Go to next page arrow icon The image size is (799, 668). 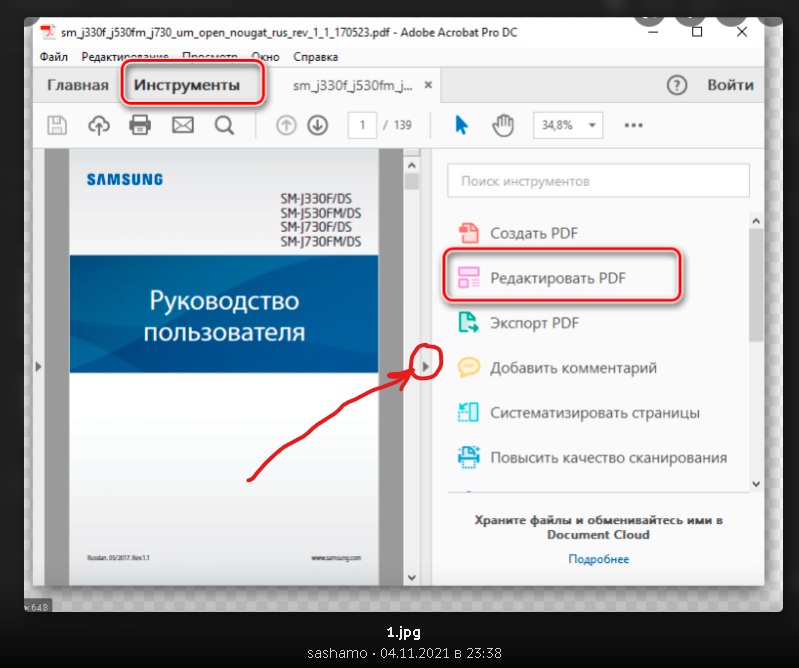tap(317, 125)
